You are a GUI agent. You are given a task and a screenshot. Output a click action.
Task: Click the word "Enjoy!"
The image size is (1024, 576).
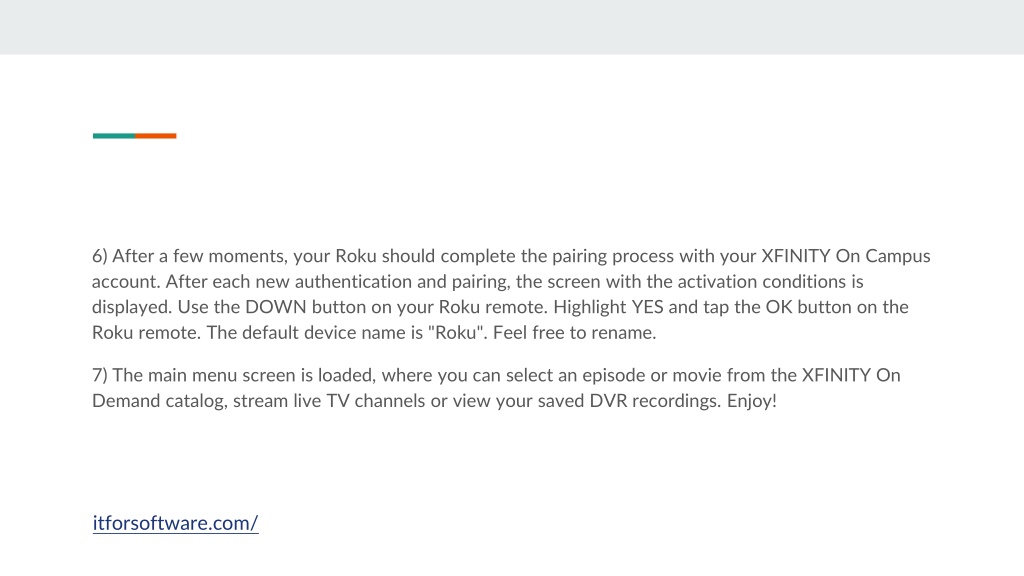pos(752,401)
